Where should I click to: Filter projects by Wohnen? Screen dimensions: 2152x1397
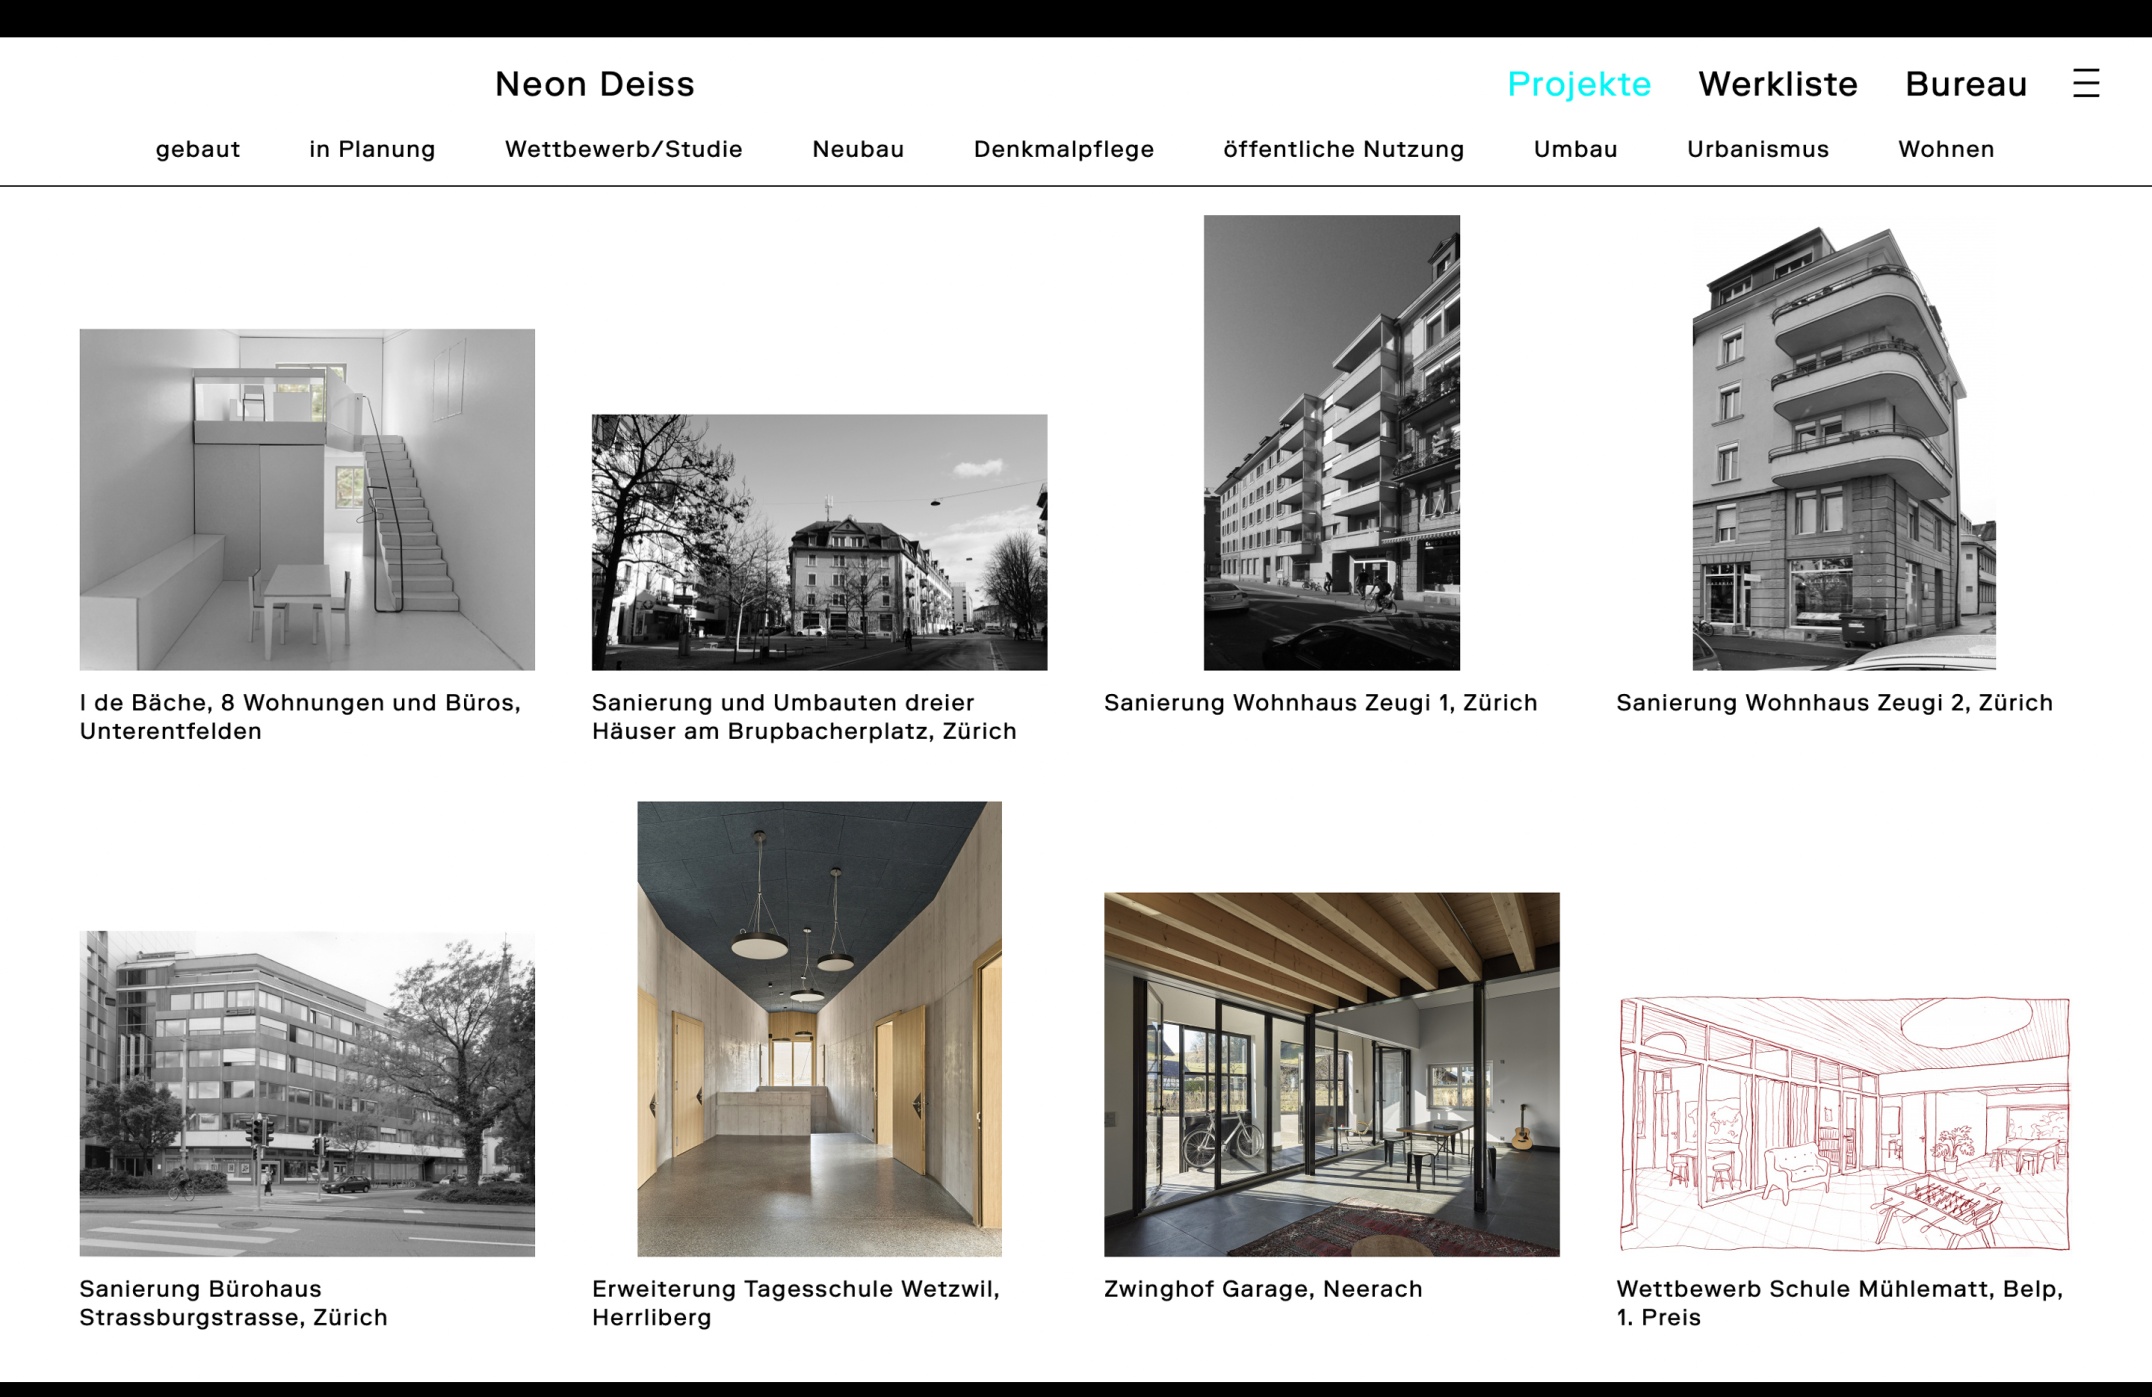tap(1945, 149)
